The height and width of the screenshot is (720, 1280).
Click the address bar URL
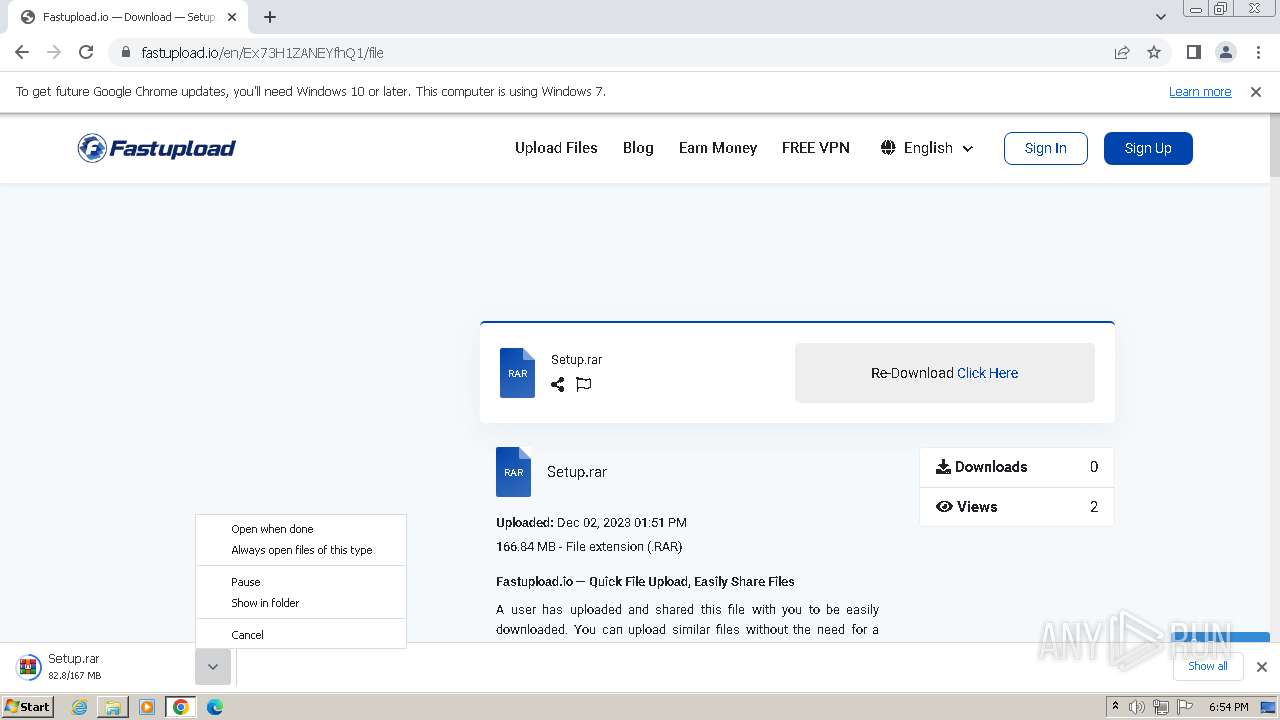[x=262, y=52]
